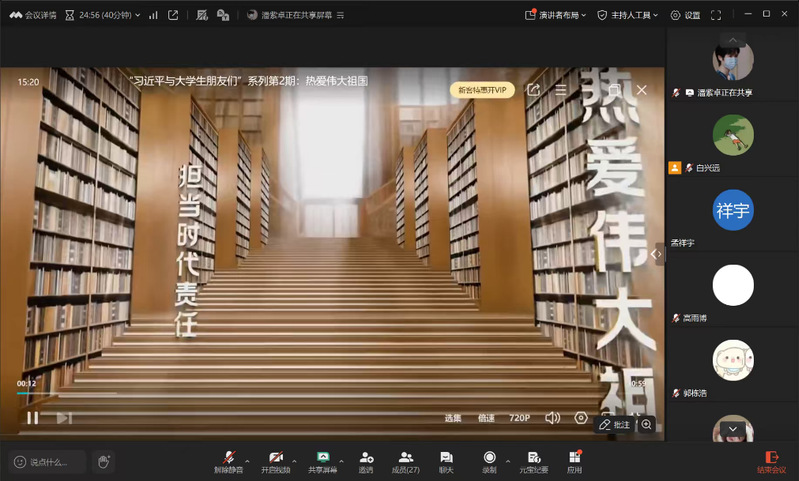Open the 720P video quality selector
799x481 pixels.
[x=519, y=418]
